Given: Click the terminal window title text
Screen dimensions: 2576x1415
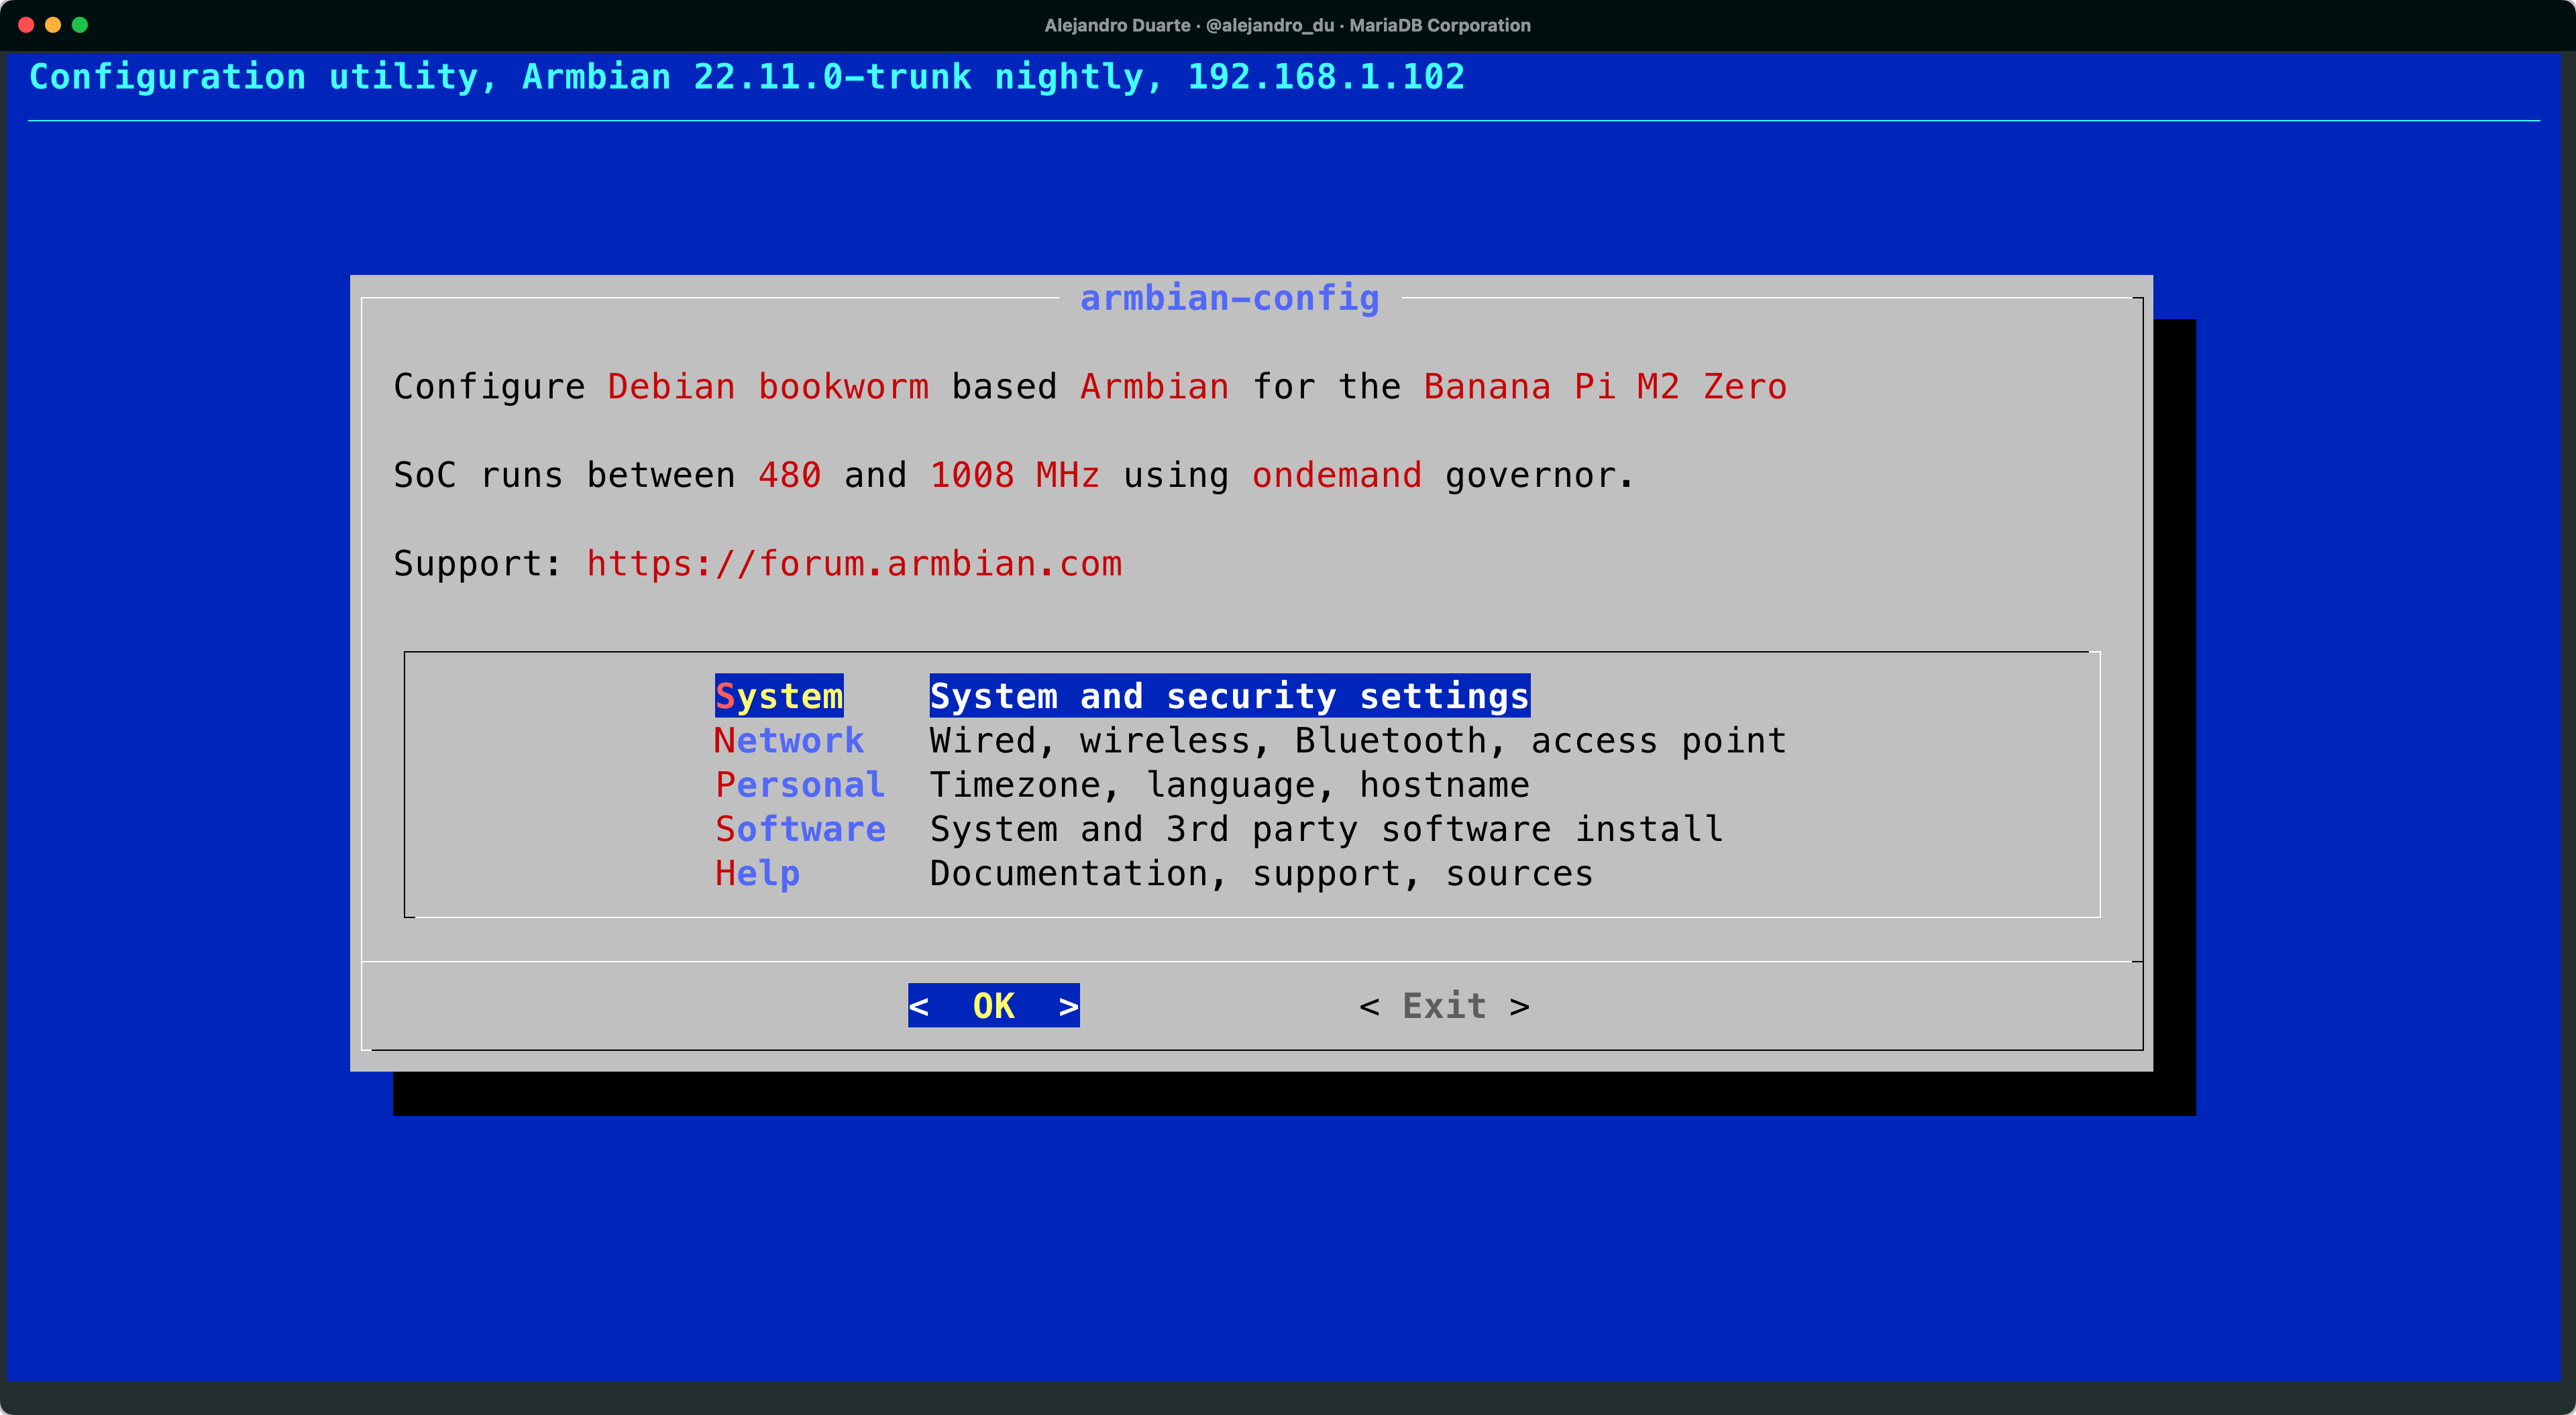Looking at the screenshot, I should 1287,25.
